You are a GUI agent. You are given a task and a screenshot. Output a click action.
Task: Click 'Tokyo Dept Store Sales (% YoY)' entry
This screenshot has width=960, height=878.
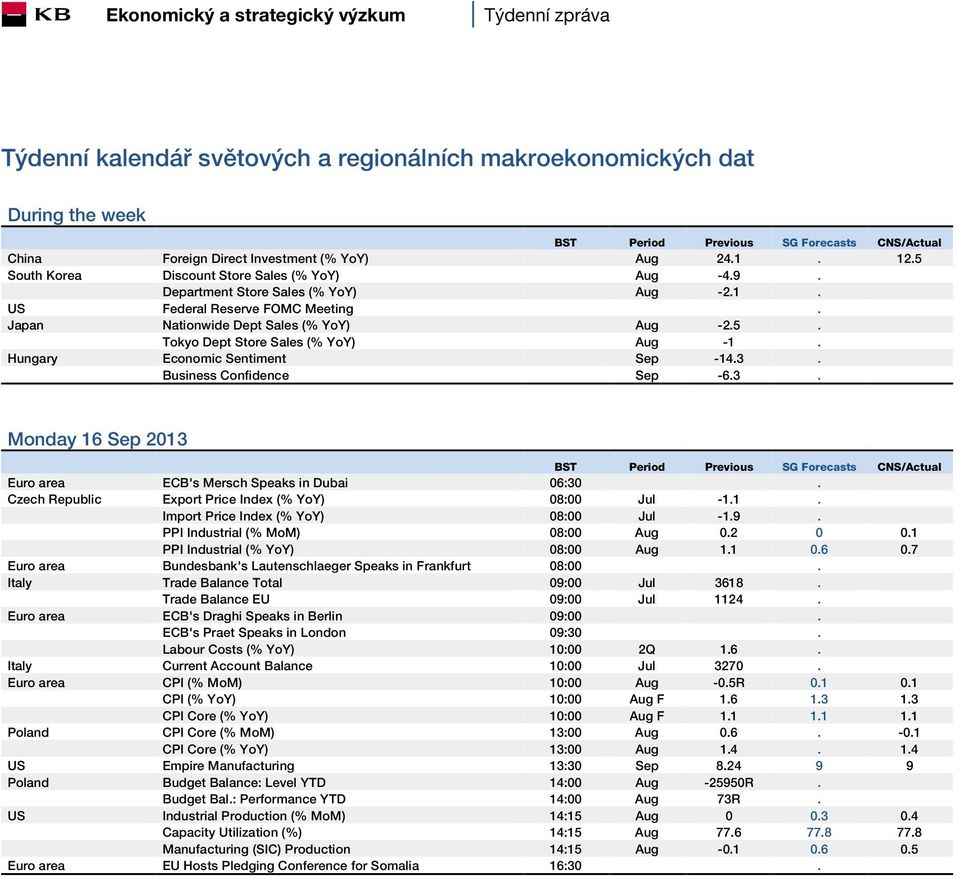tap(258, 342)
